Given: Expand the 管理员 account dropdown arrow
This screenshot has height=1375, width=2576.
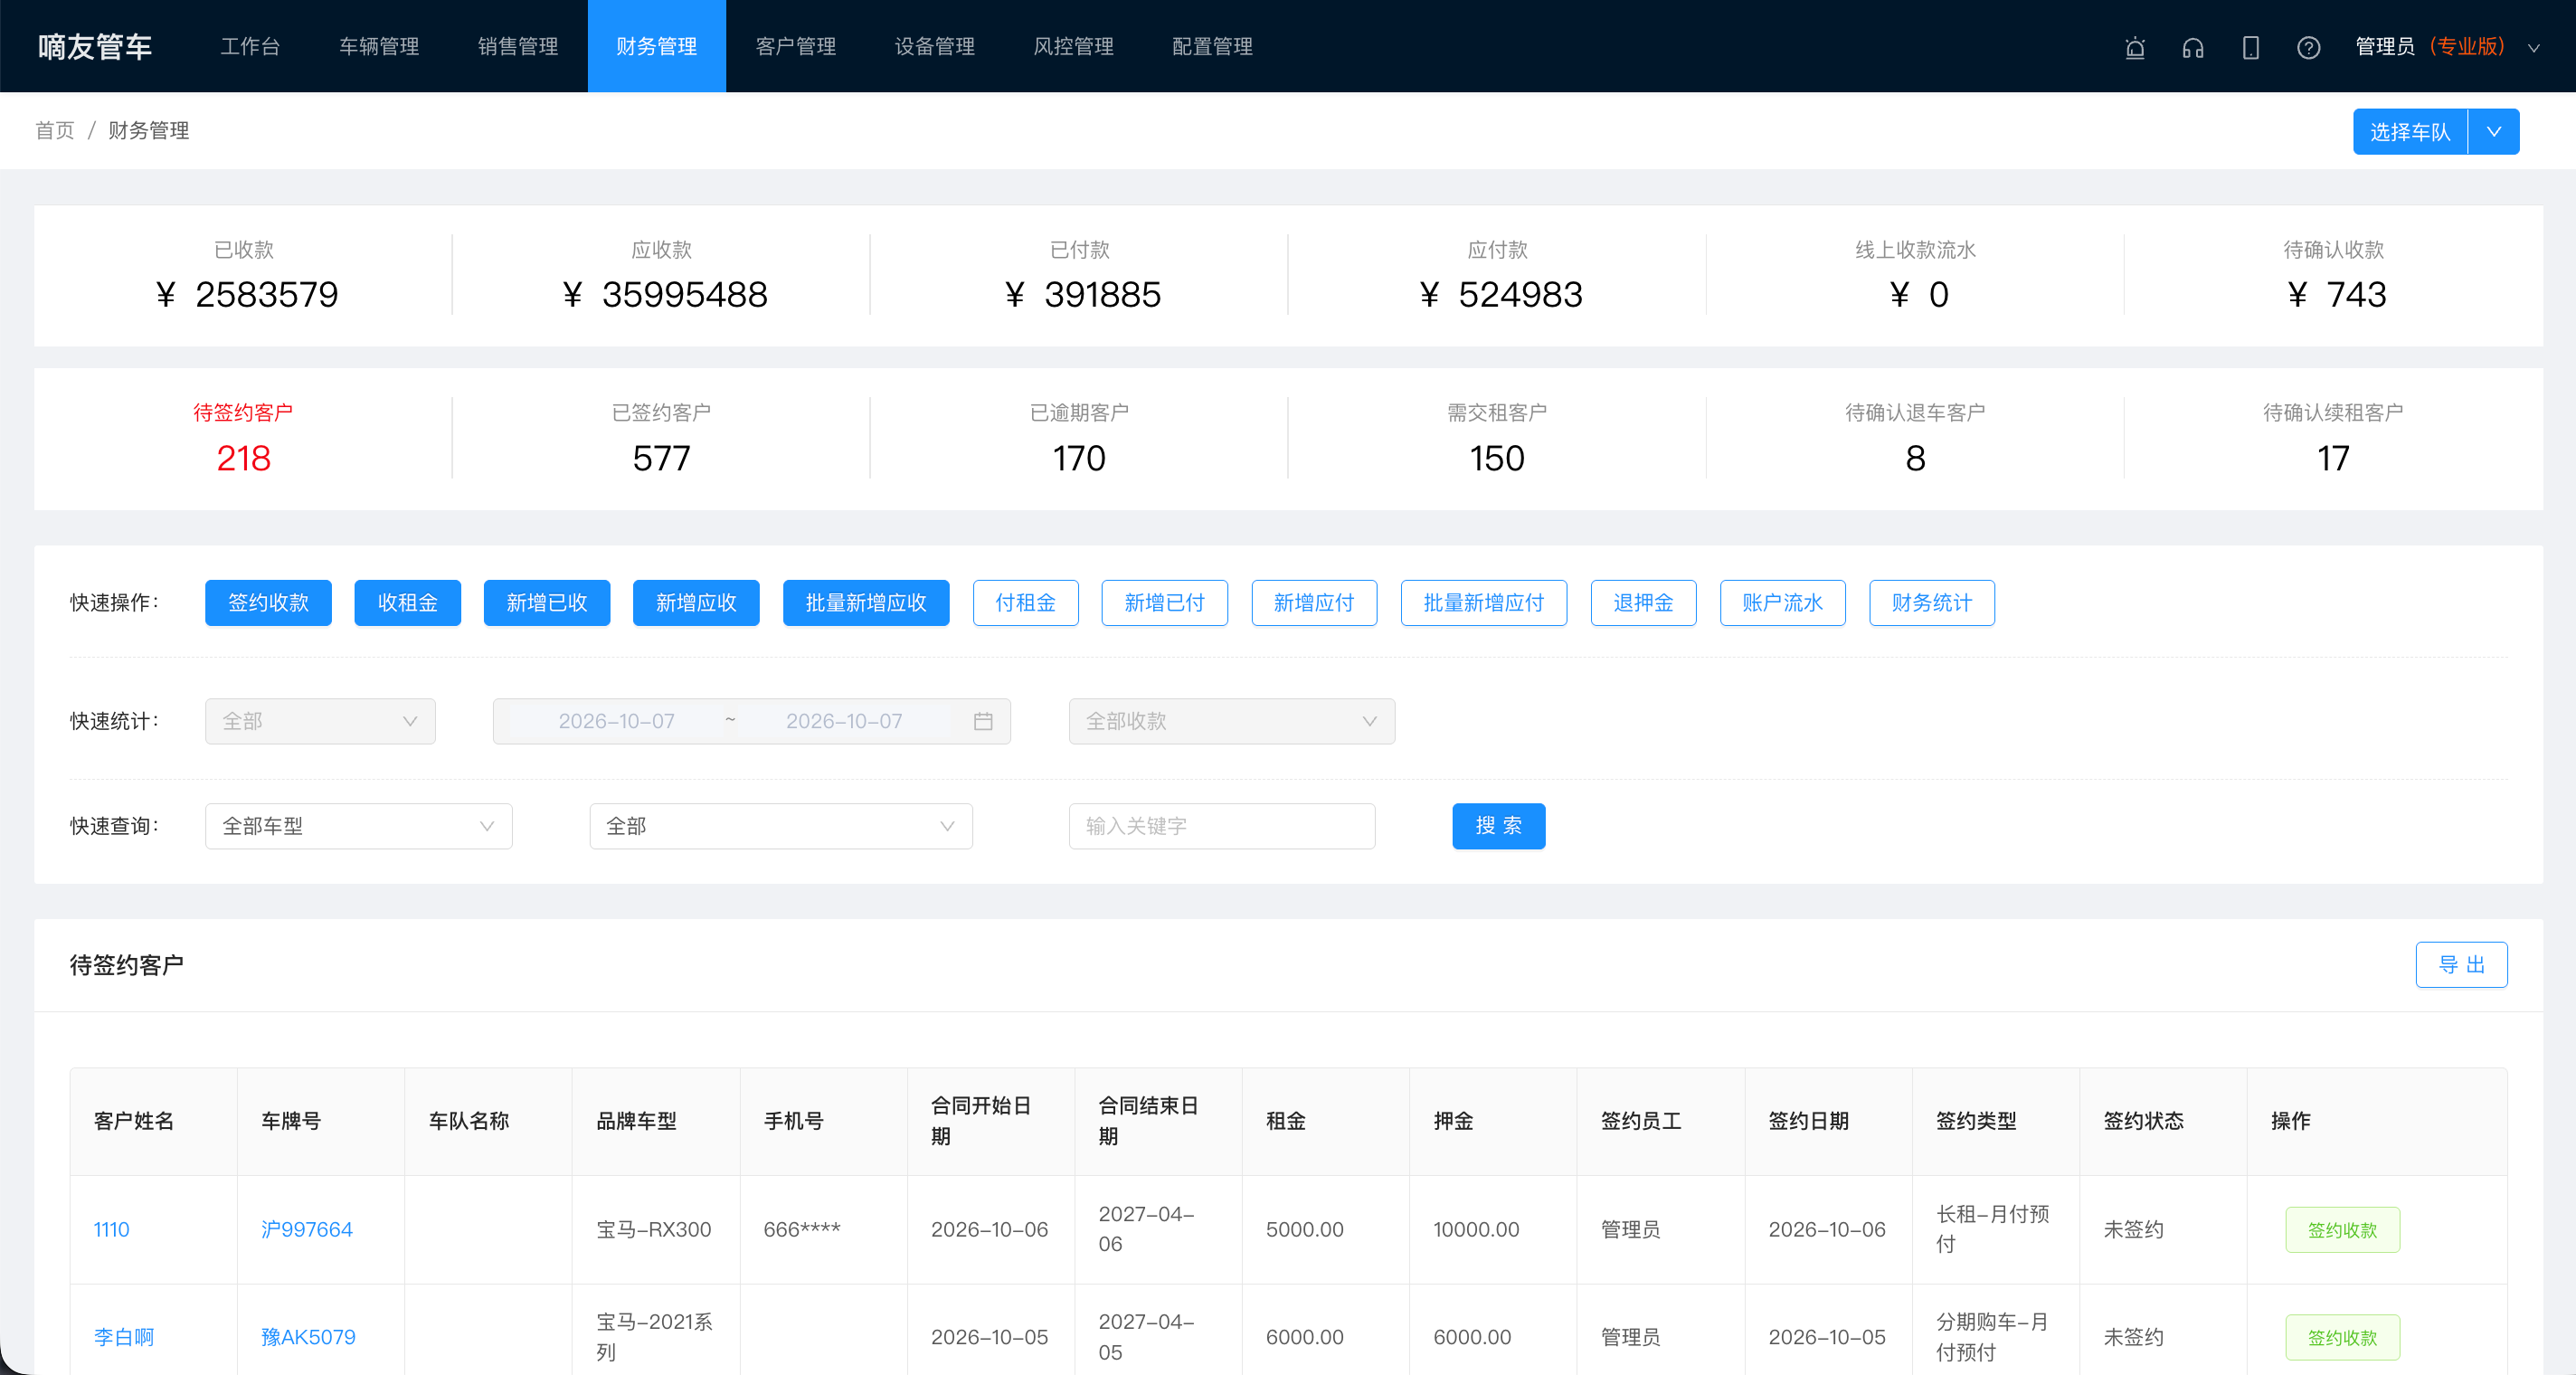Looking at the screenshot, I should click(2534, 47).
